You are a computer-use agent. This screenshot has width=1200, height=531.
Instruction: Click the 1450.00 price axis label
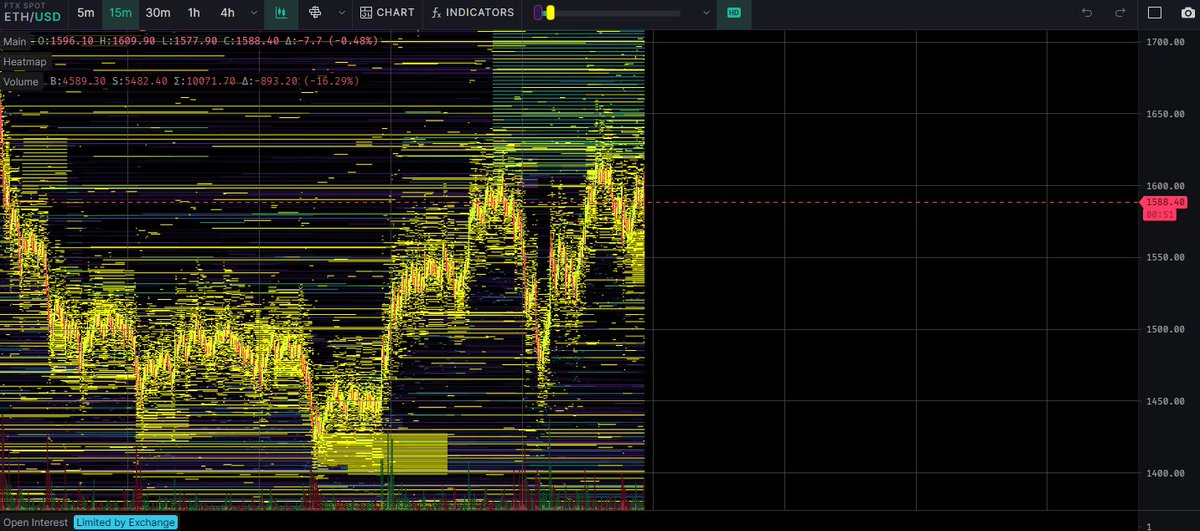pyautogui.click(x=1164, y=401)
